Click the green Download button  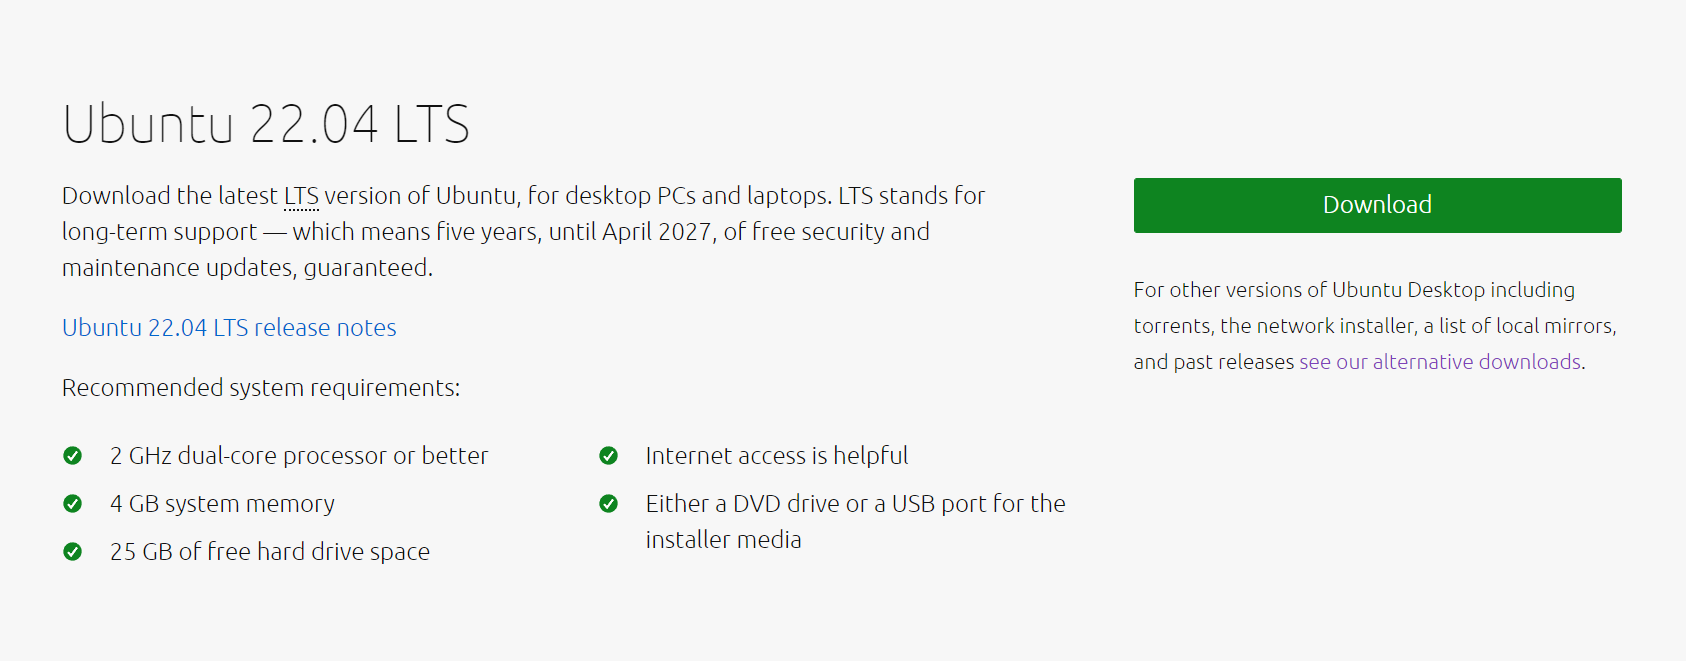(1377, 205)
